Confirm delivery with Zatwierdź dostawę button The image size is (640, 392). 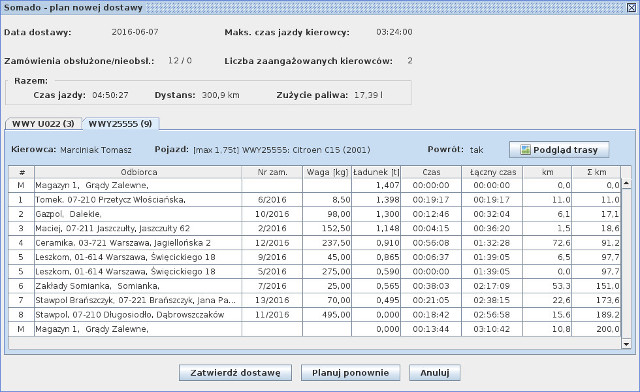(236, 373)
